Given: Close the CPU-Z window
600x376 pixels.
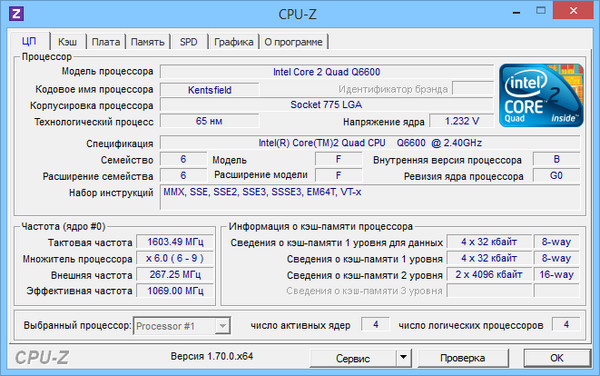Looking at the screenshot, I should point(573,10).
